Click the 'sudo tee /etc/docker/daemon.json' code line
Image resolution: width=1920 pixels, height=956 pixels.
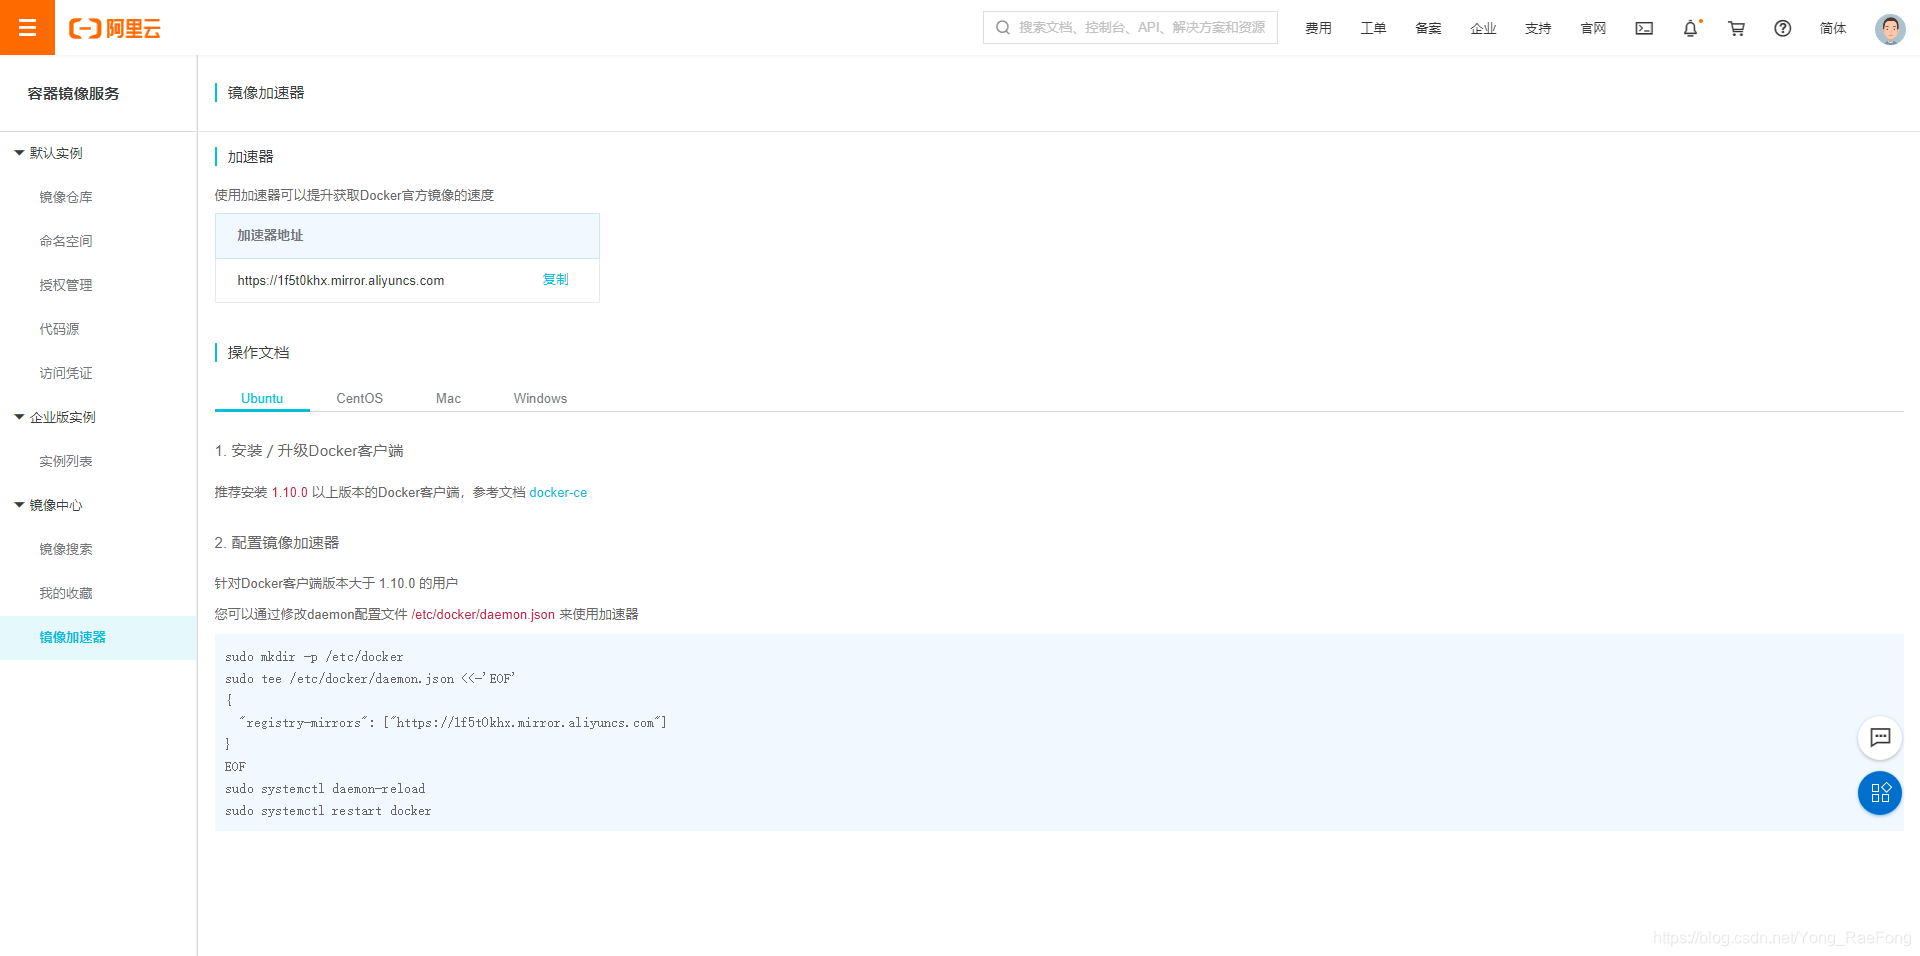(370, 679)
